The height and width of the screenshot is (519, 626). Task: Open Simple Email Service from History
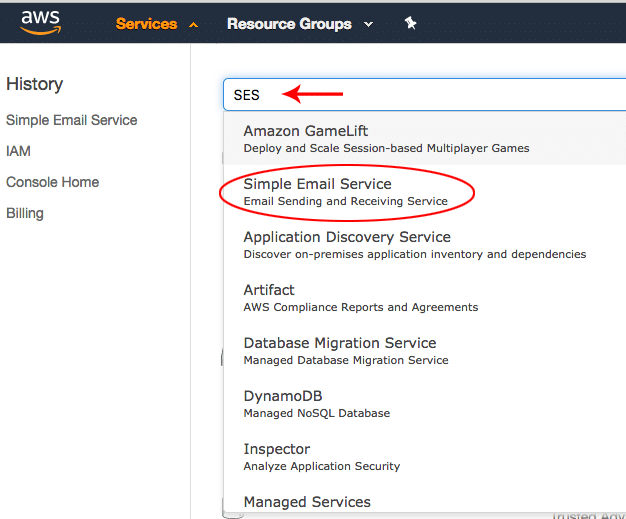point(72,120)
